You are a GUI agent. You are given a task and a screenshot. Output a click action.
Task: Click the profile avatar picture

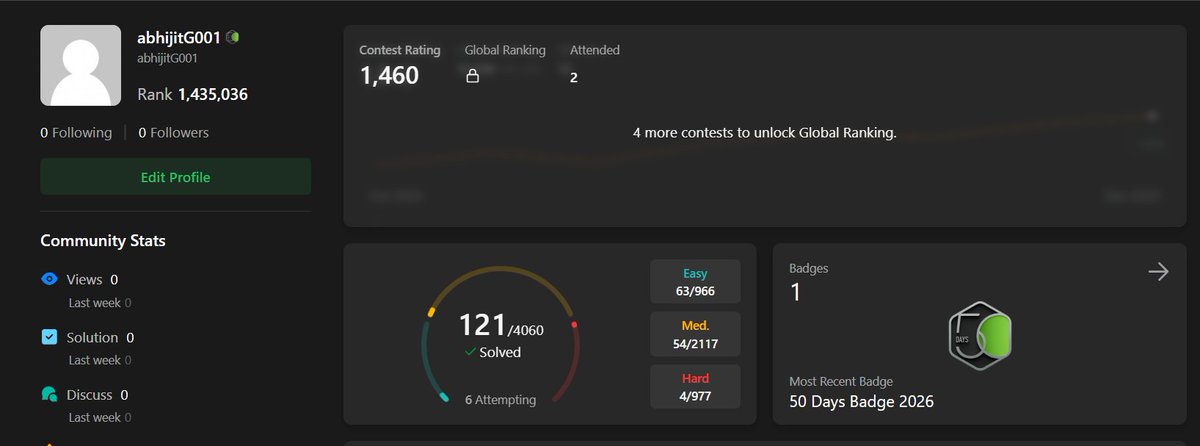click(81, 66)
